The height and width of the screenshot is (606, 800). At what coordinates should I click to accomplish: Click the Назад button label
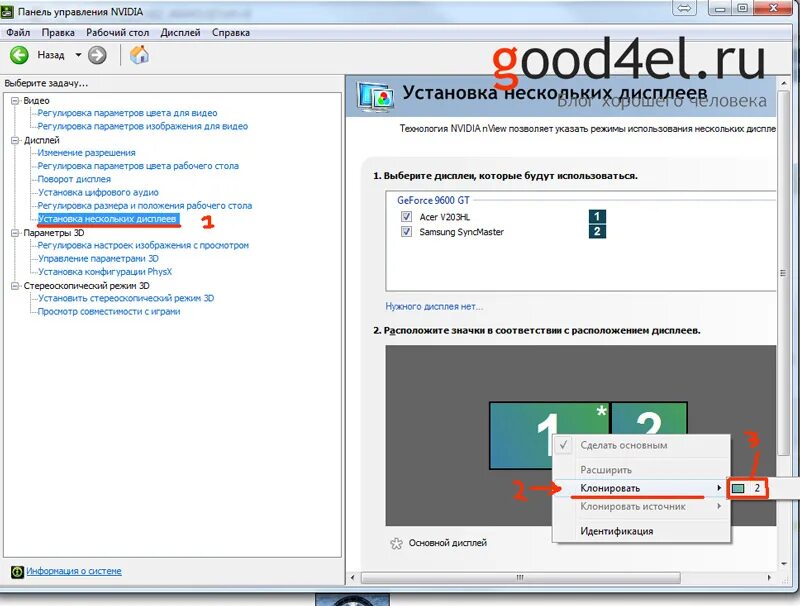[x=51, y=55]
